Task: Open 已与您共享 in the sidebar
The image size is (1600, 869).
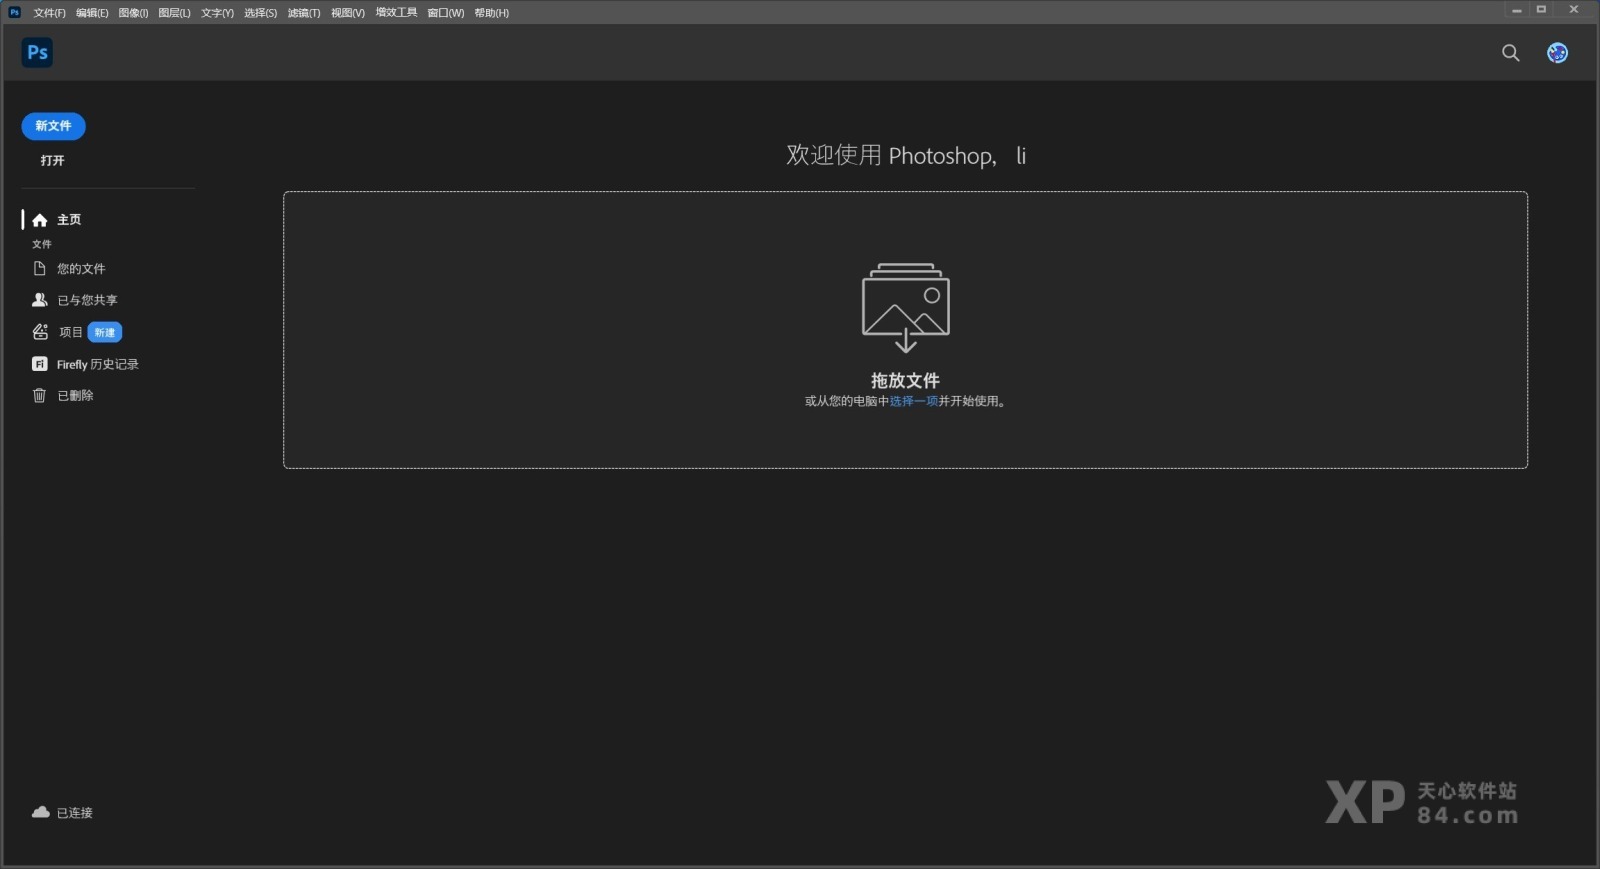Action: click(x=87, y=300)
